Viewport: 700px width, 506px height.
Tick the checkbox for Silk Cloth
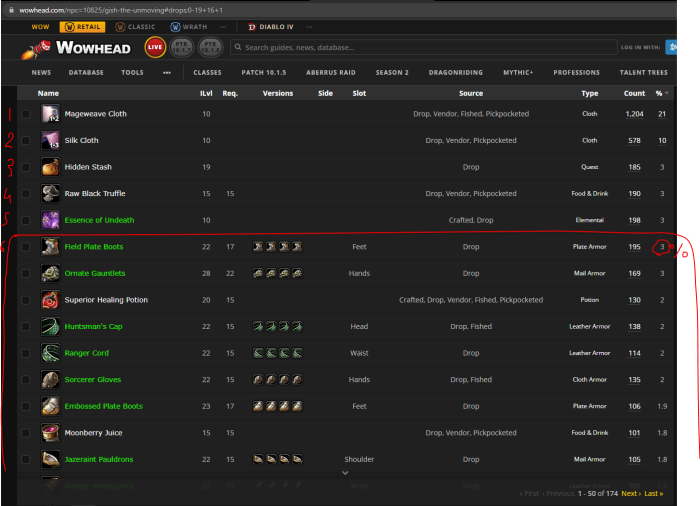pyautogui.click(x=25, y=141)
